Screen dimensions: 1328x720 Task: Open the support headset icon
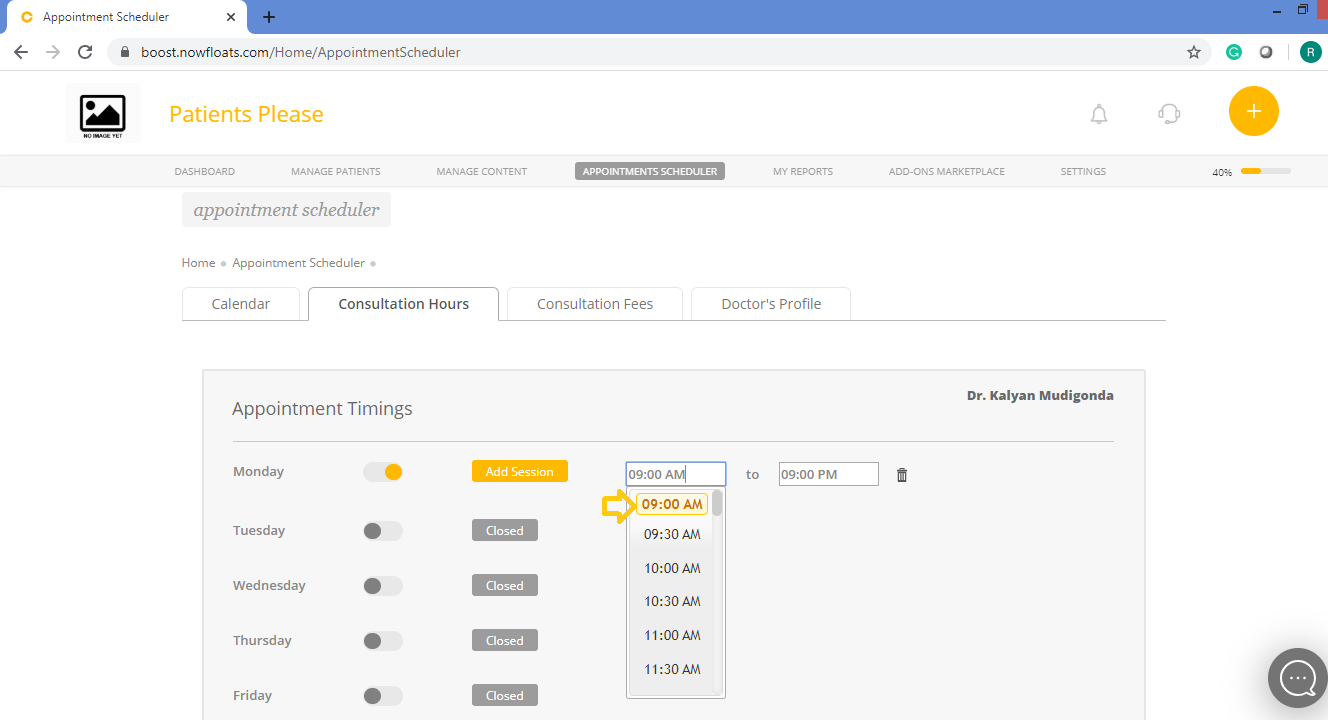click(1169, 114)
